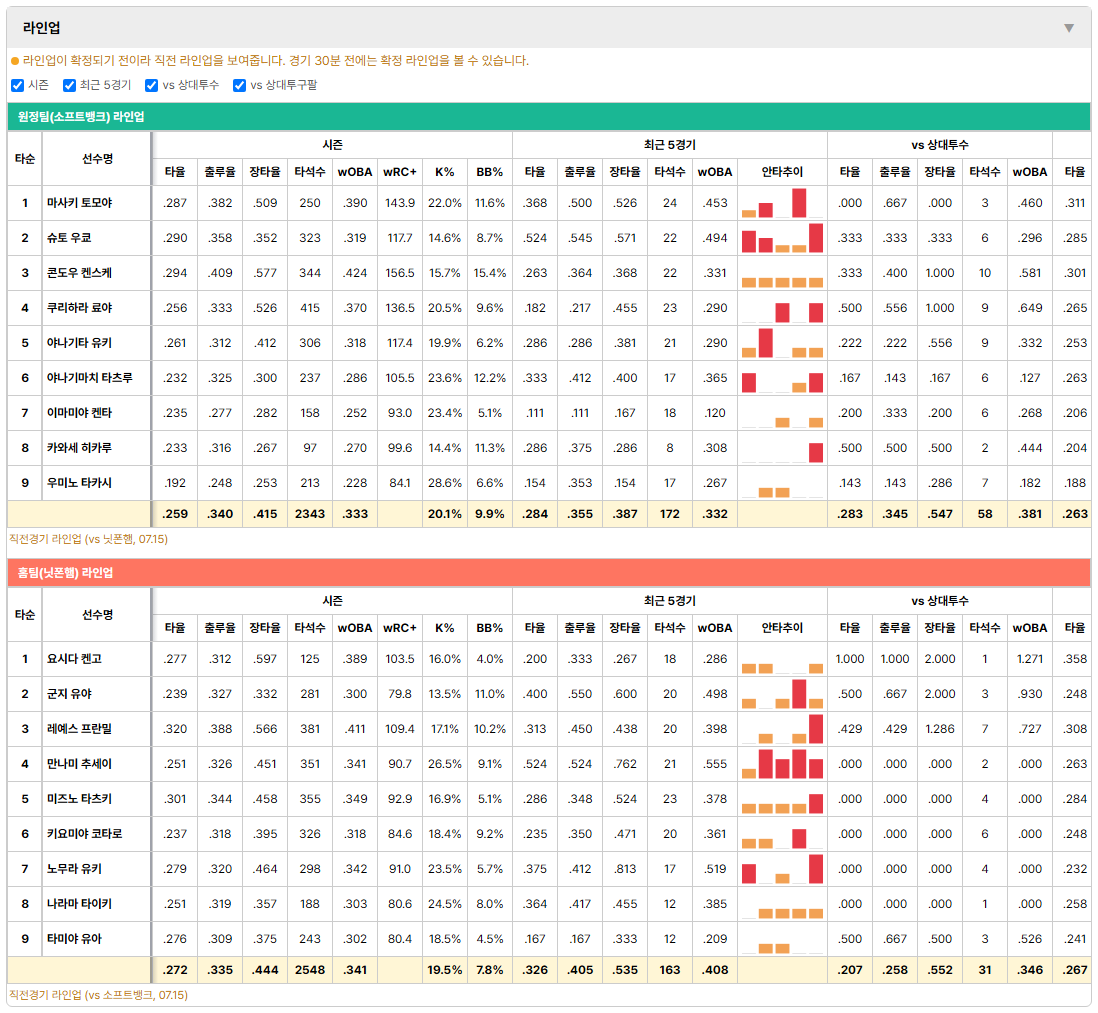
Task: Open 노무라 유키 hit trend chart
Action: coord(782,869)
